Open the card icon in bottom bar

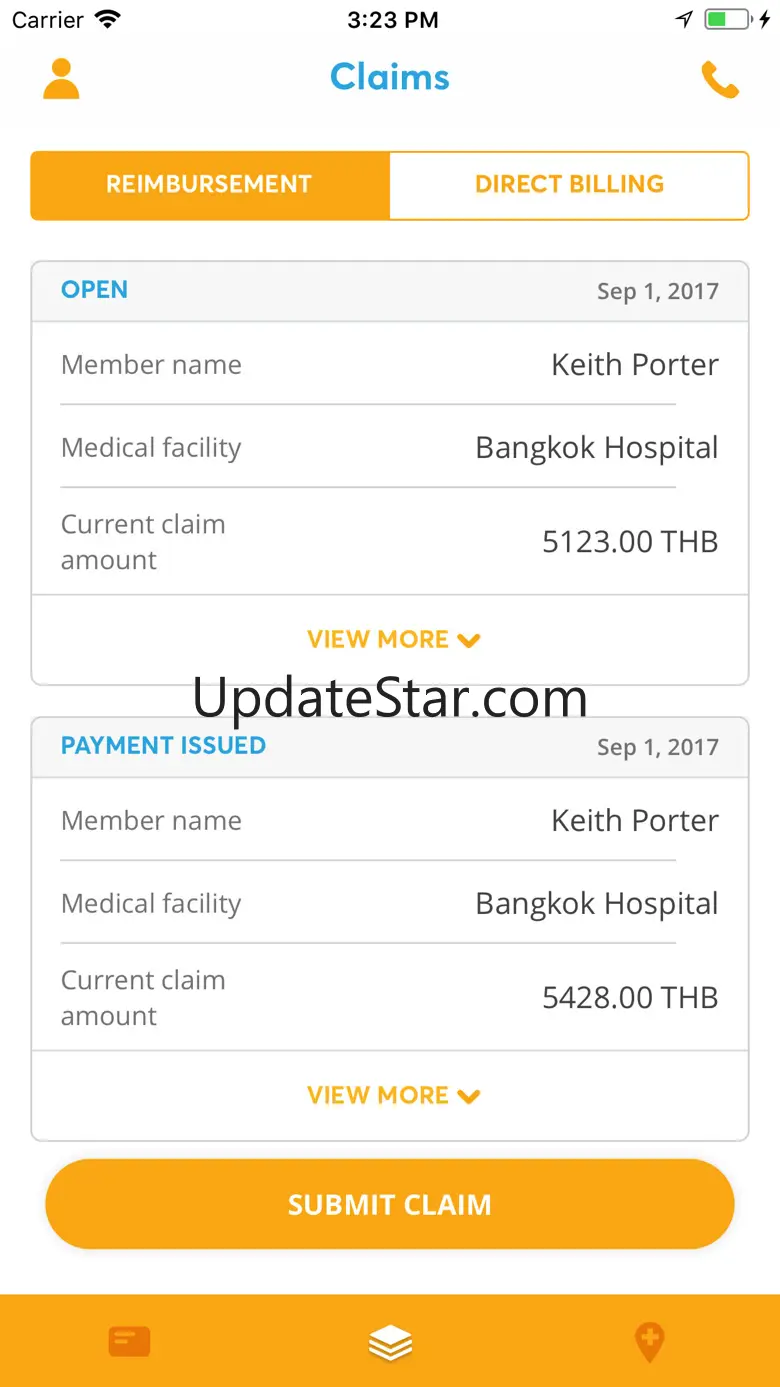tap(130, 1341)
